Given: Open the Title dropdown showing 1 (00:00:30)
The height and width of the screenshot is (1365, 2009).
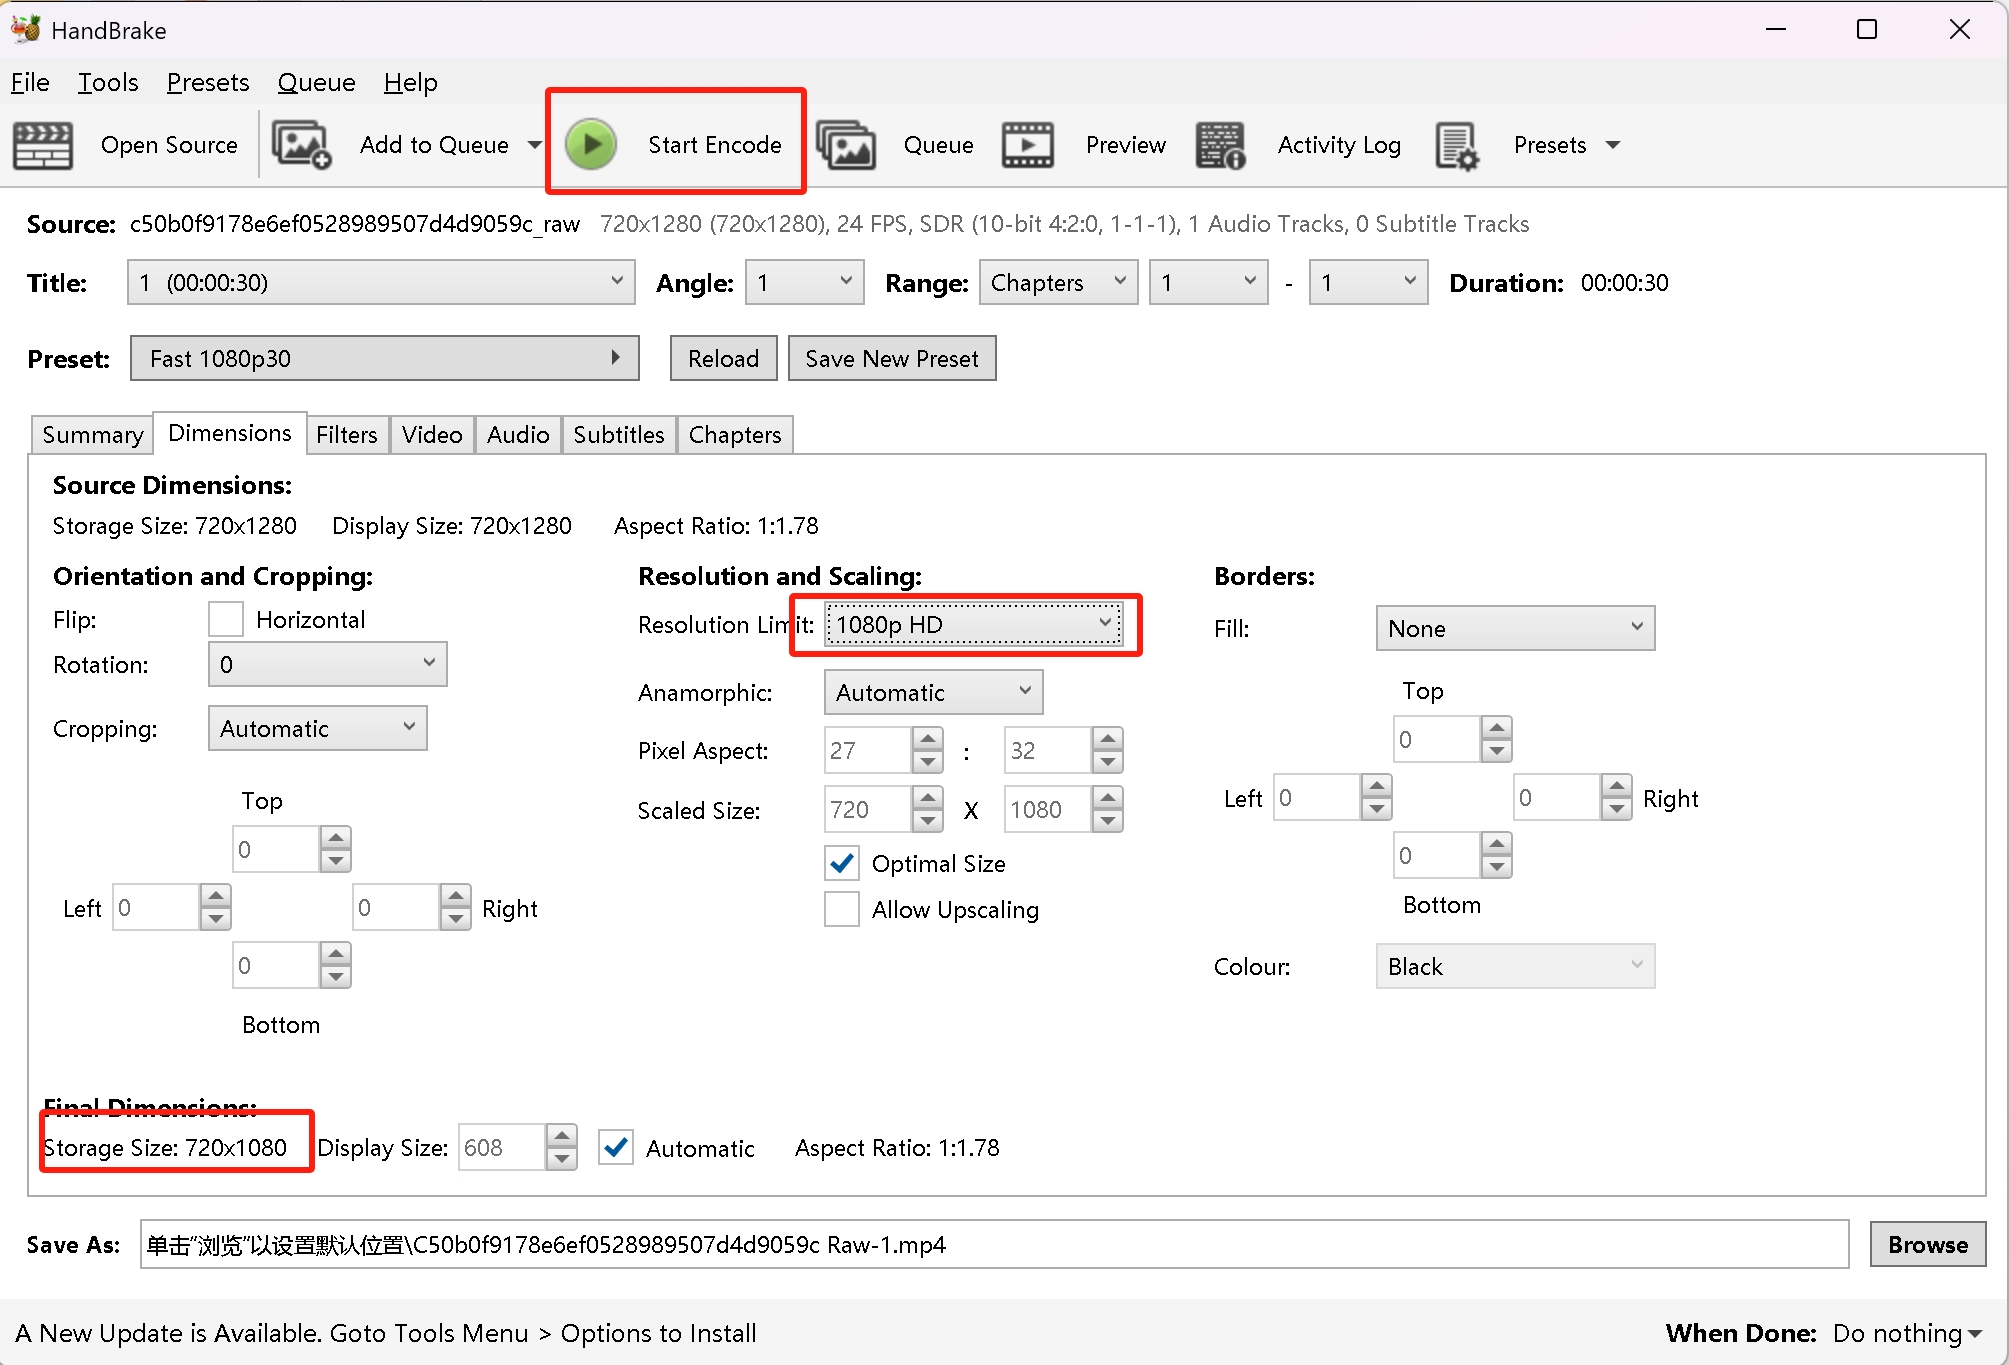Looking at the screenshot, I should click(381, 283).
